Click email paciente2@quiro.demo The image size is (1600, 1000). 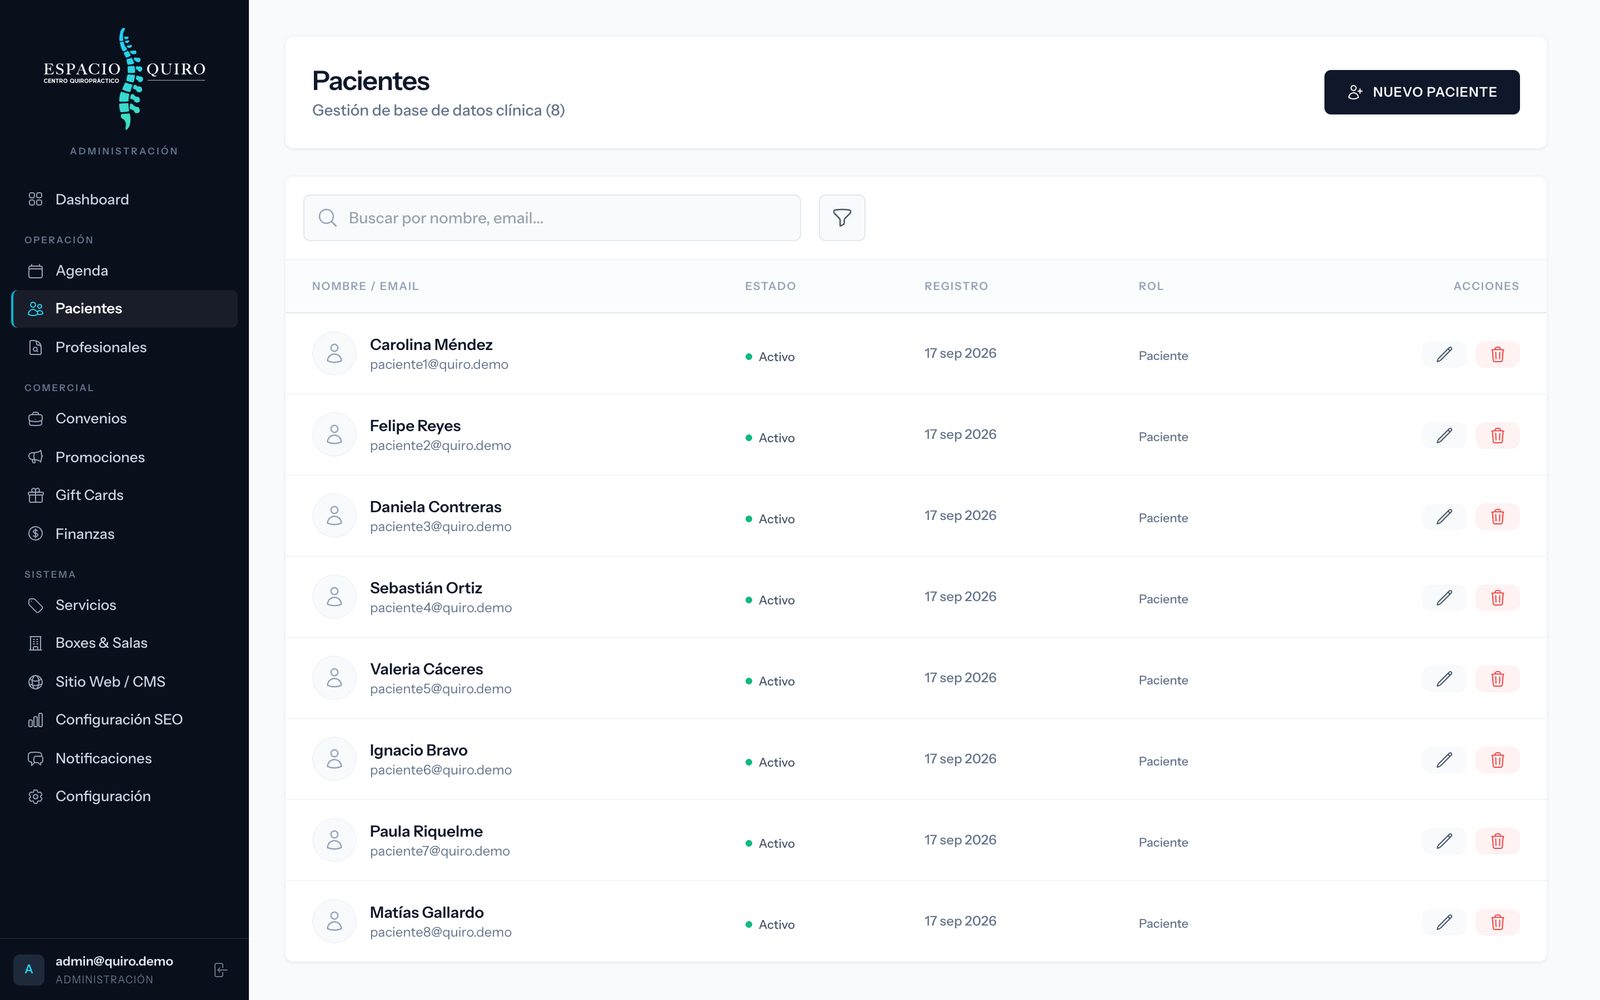440,446
